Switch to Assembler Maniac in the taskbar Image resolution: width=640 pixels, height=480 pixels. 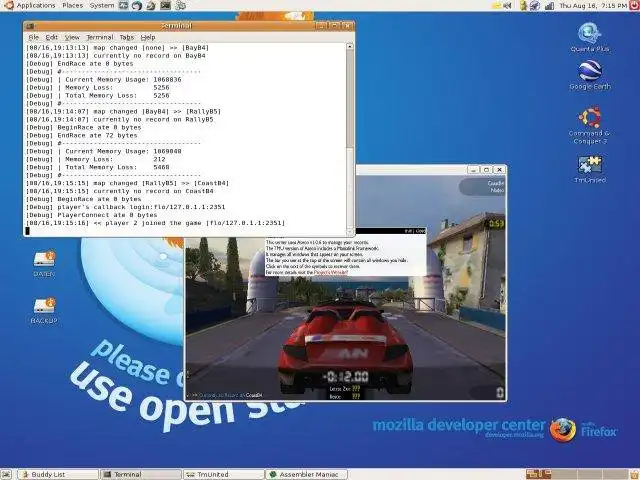[x=307, y=474]
